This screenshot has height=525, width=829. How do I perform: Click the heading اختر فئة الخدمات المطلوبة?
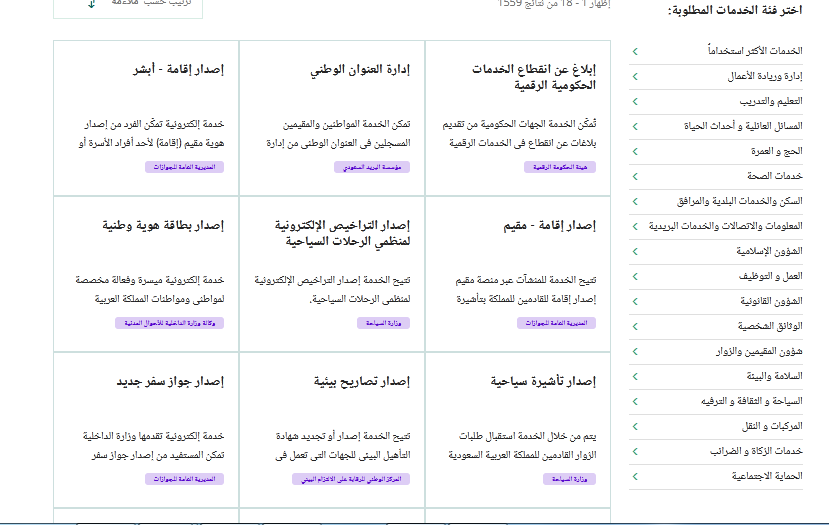click(x=735, y=10)
